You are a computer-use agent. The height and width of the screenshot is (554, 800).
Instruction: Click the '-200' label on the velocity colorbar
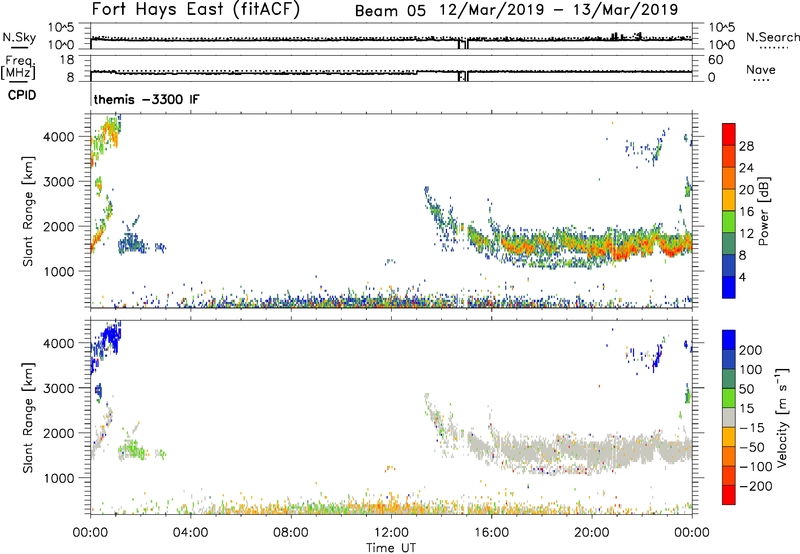755,486
